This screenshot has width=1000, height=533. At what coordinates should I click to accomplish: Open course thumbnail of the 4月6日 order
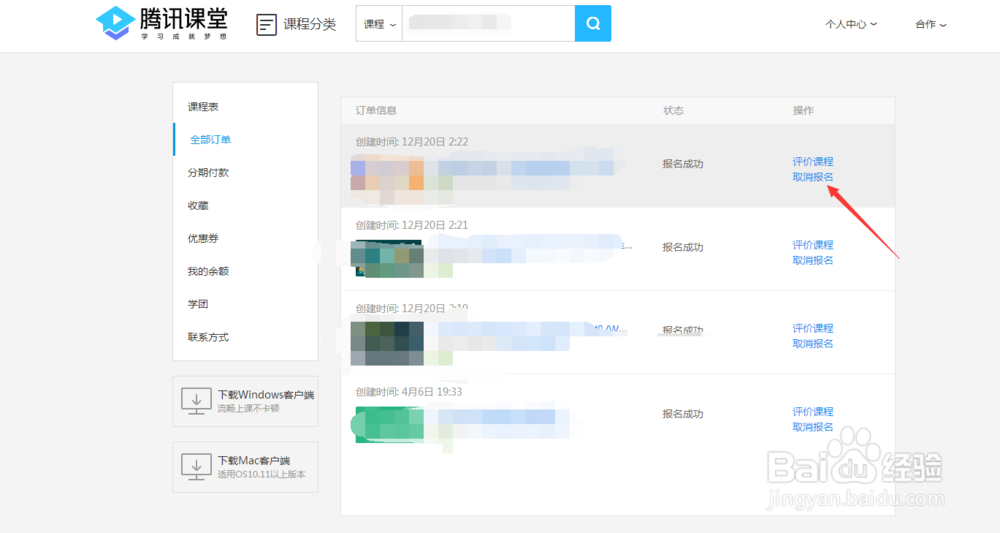tap(387, 425)
